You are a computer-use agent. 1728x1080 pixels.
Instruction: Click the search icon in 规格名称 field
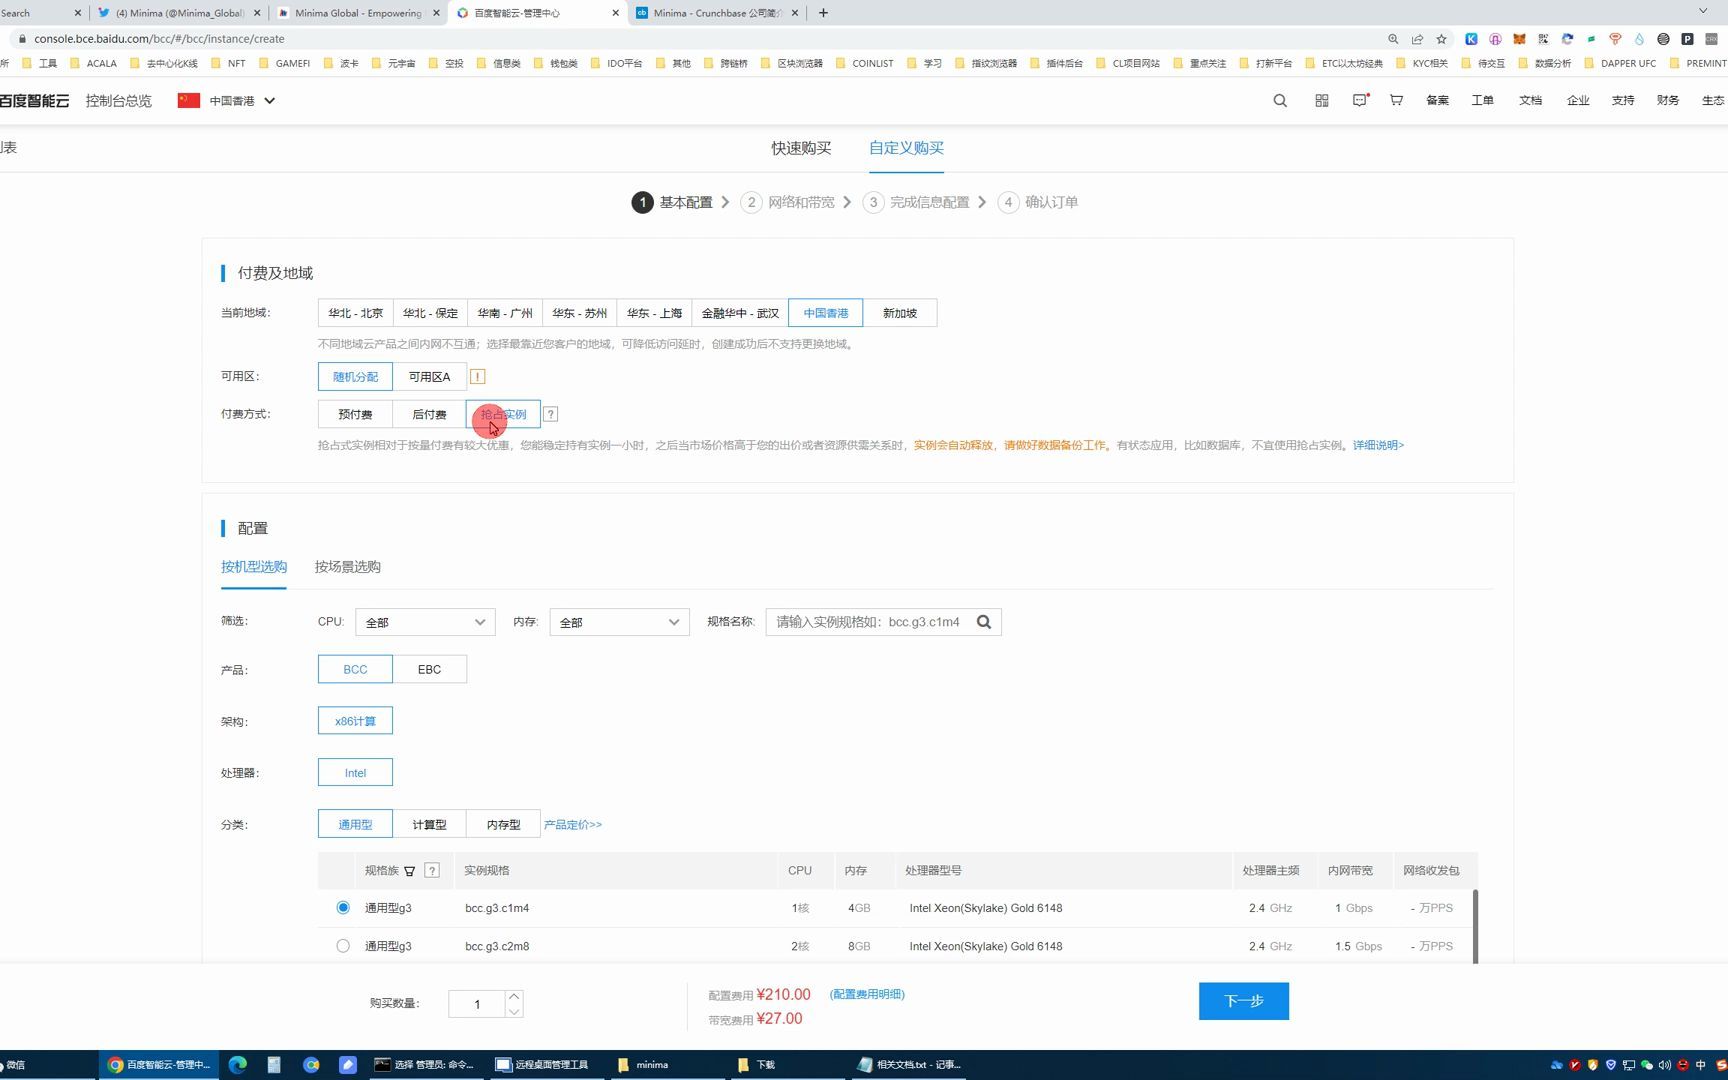(x=984, y=622)
